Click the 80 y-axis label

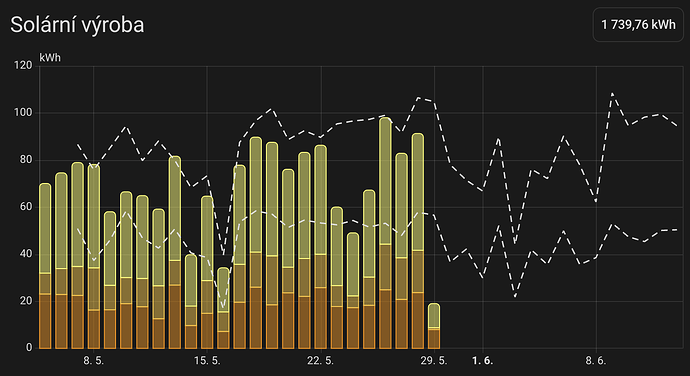(x=26, y=160)
